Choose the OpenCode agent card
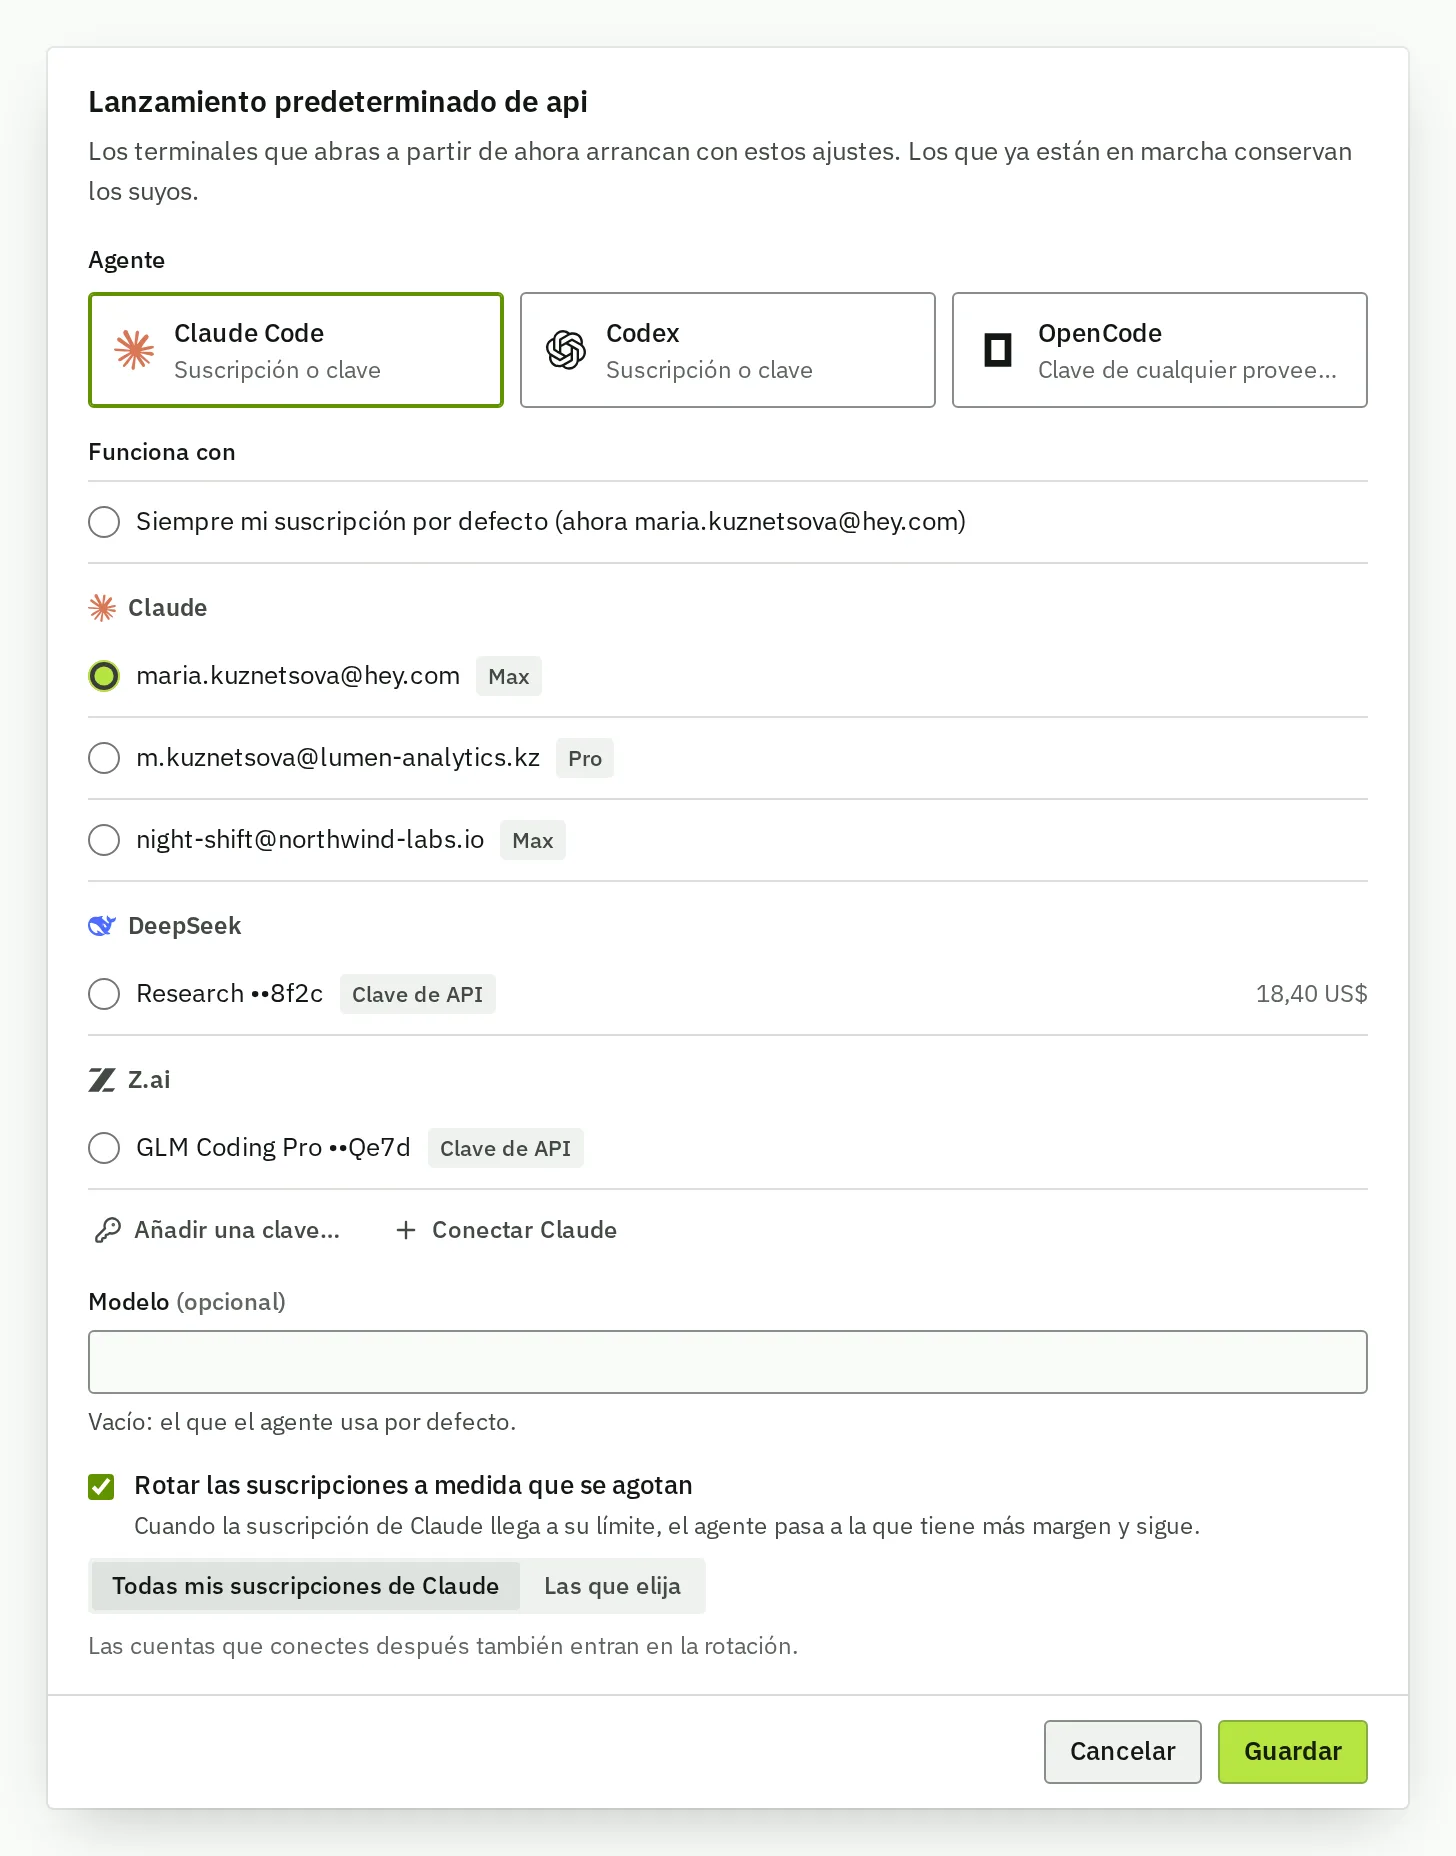This screenshot has width=1456, height=1856. 1160,350
